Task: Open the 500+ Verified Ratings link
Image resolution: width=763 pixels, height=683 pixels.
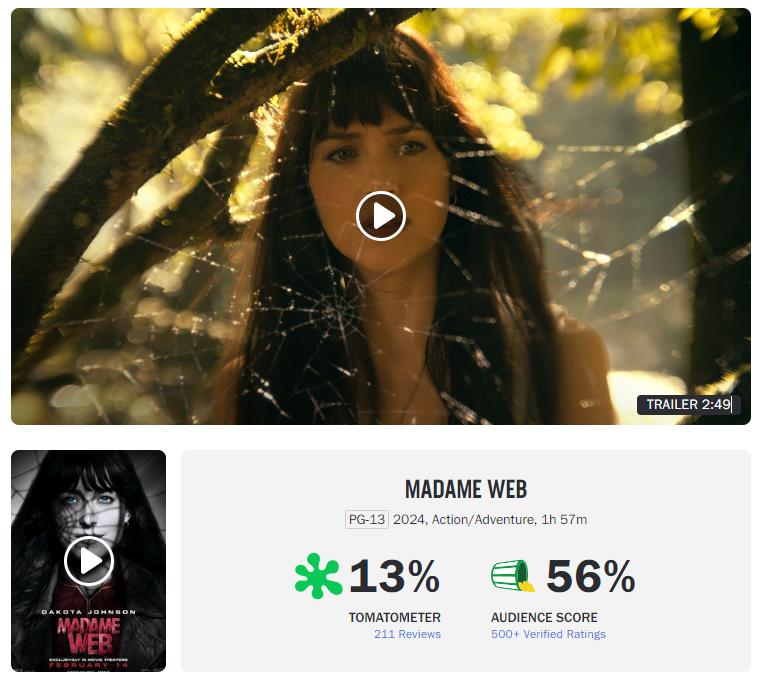Action: coord(548,634)
